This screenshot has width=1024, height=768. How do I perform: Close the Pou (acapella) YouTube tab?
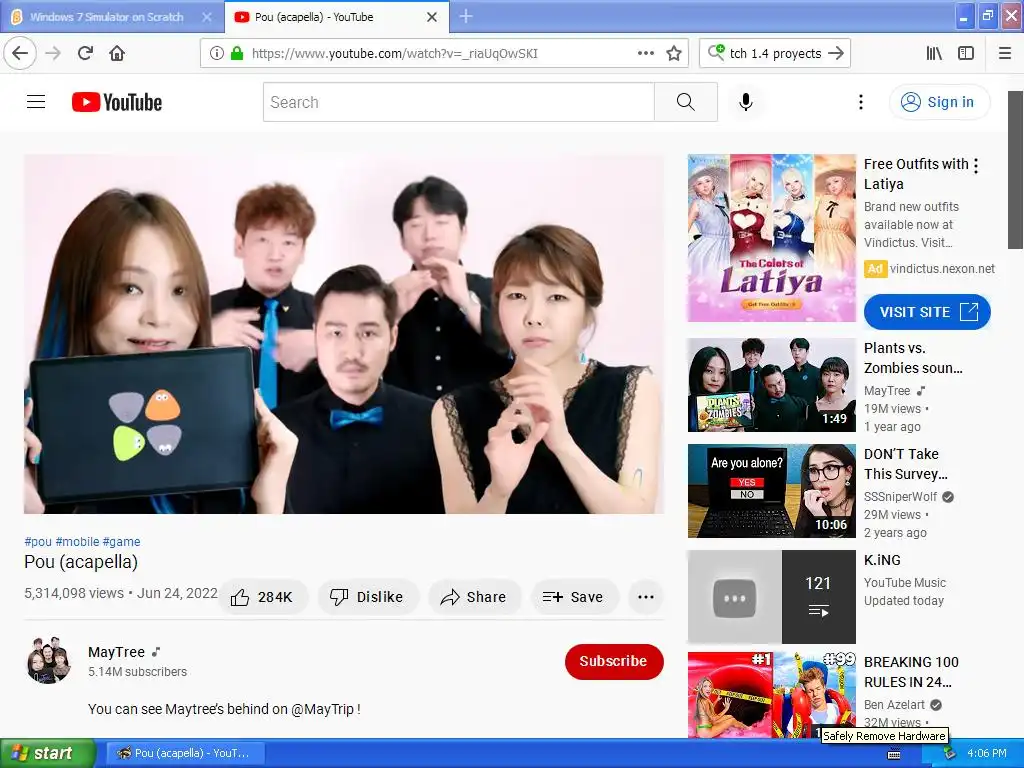432,17
